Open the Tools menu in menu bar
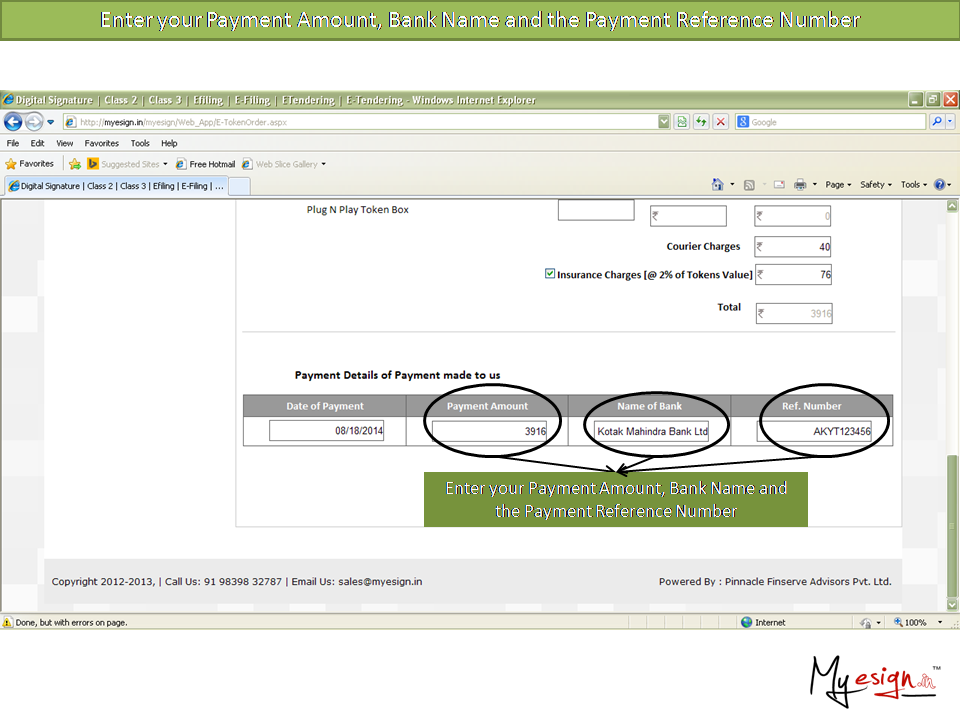Viewport: 960px width, 720px height. [140, 143]
